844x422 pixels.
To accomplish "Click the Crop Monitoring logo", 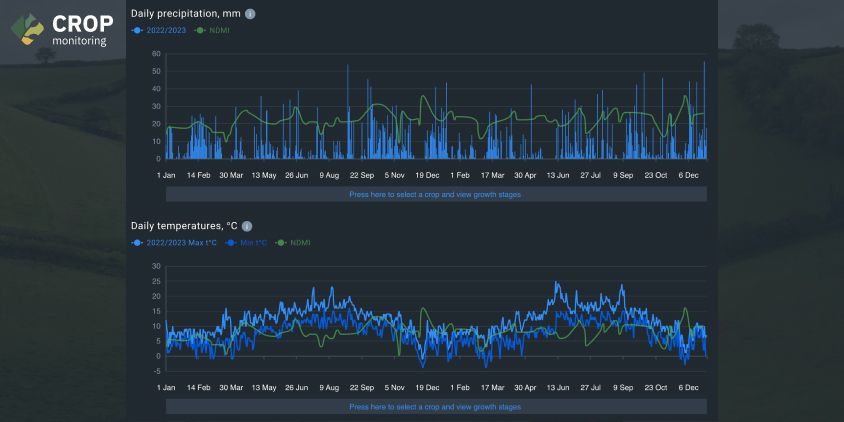I will click(62, 30).
